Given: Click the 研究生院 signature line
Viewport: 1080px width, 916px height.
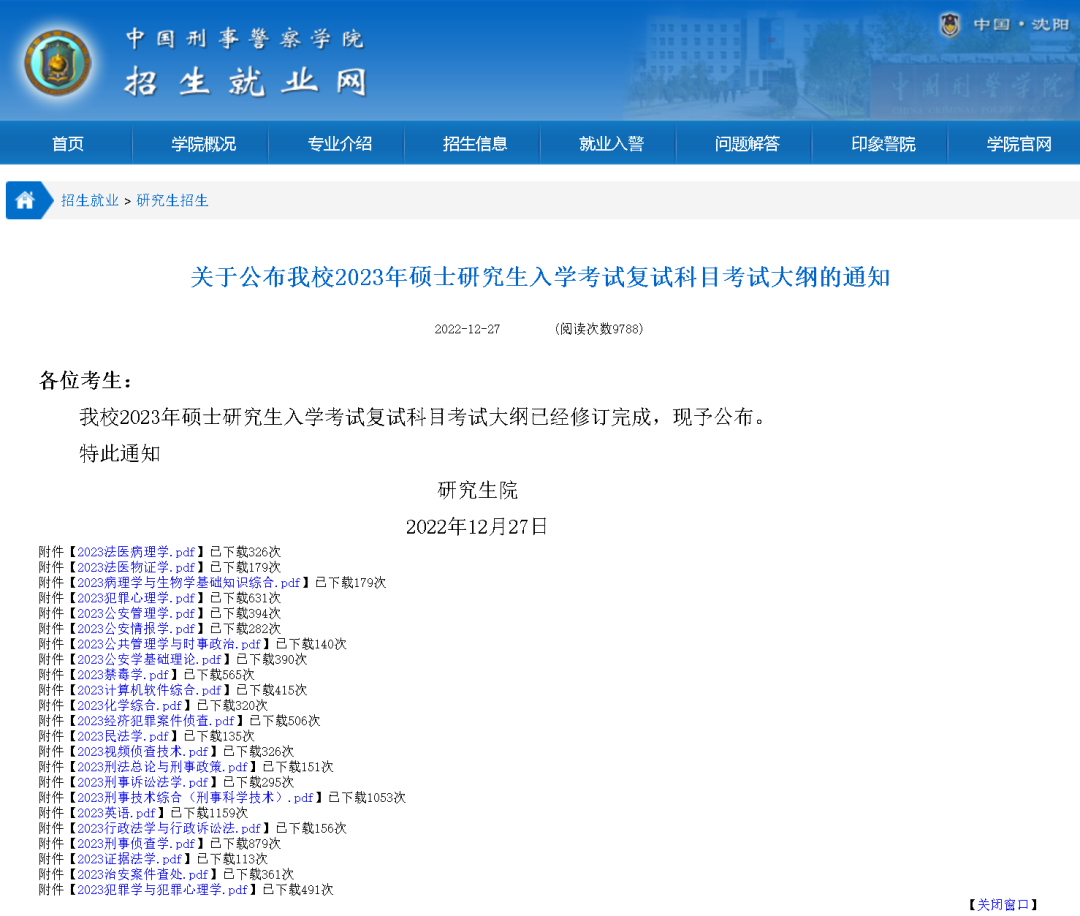Looking at the screenshot, I should [x=477, y=490].
